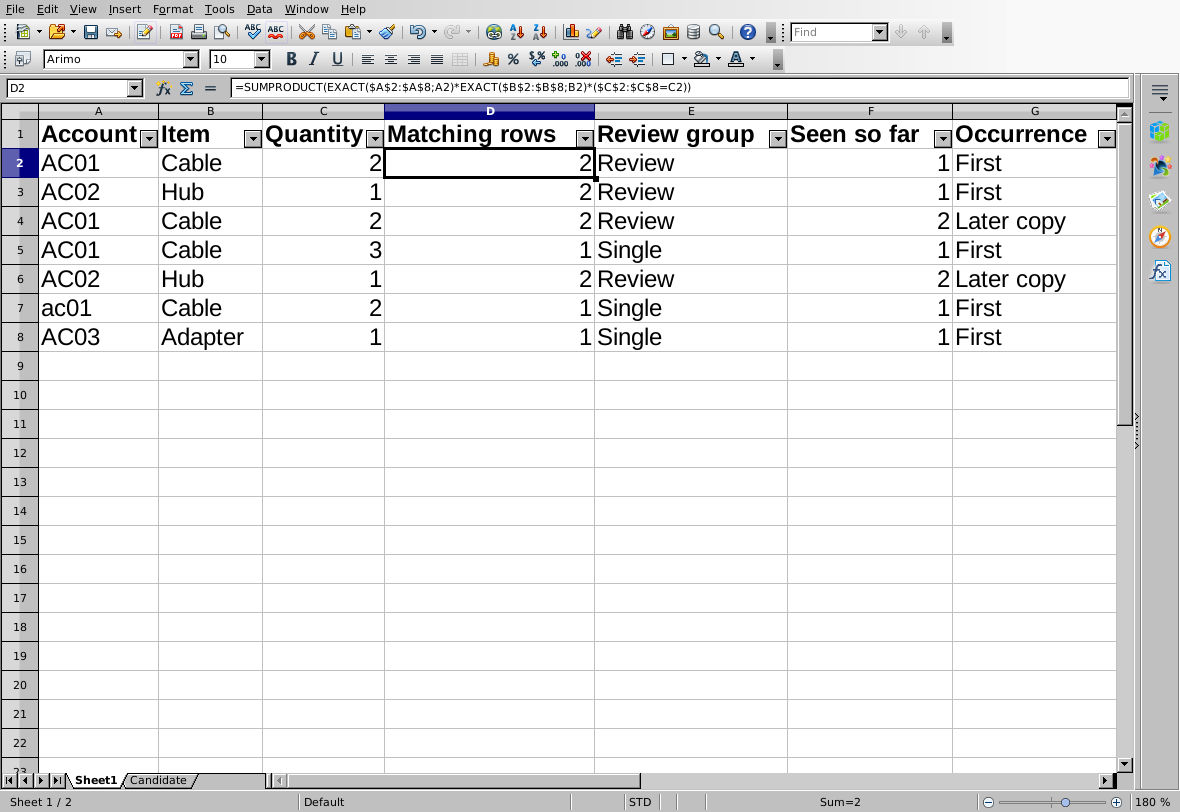Print the file directly
The height and width of the screenshot is (812, 1180).
[x=199, y=32]
